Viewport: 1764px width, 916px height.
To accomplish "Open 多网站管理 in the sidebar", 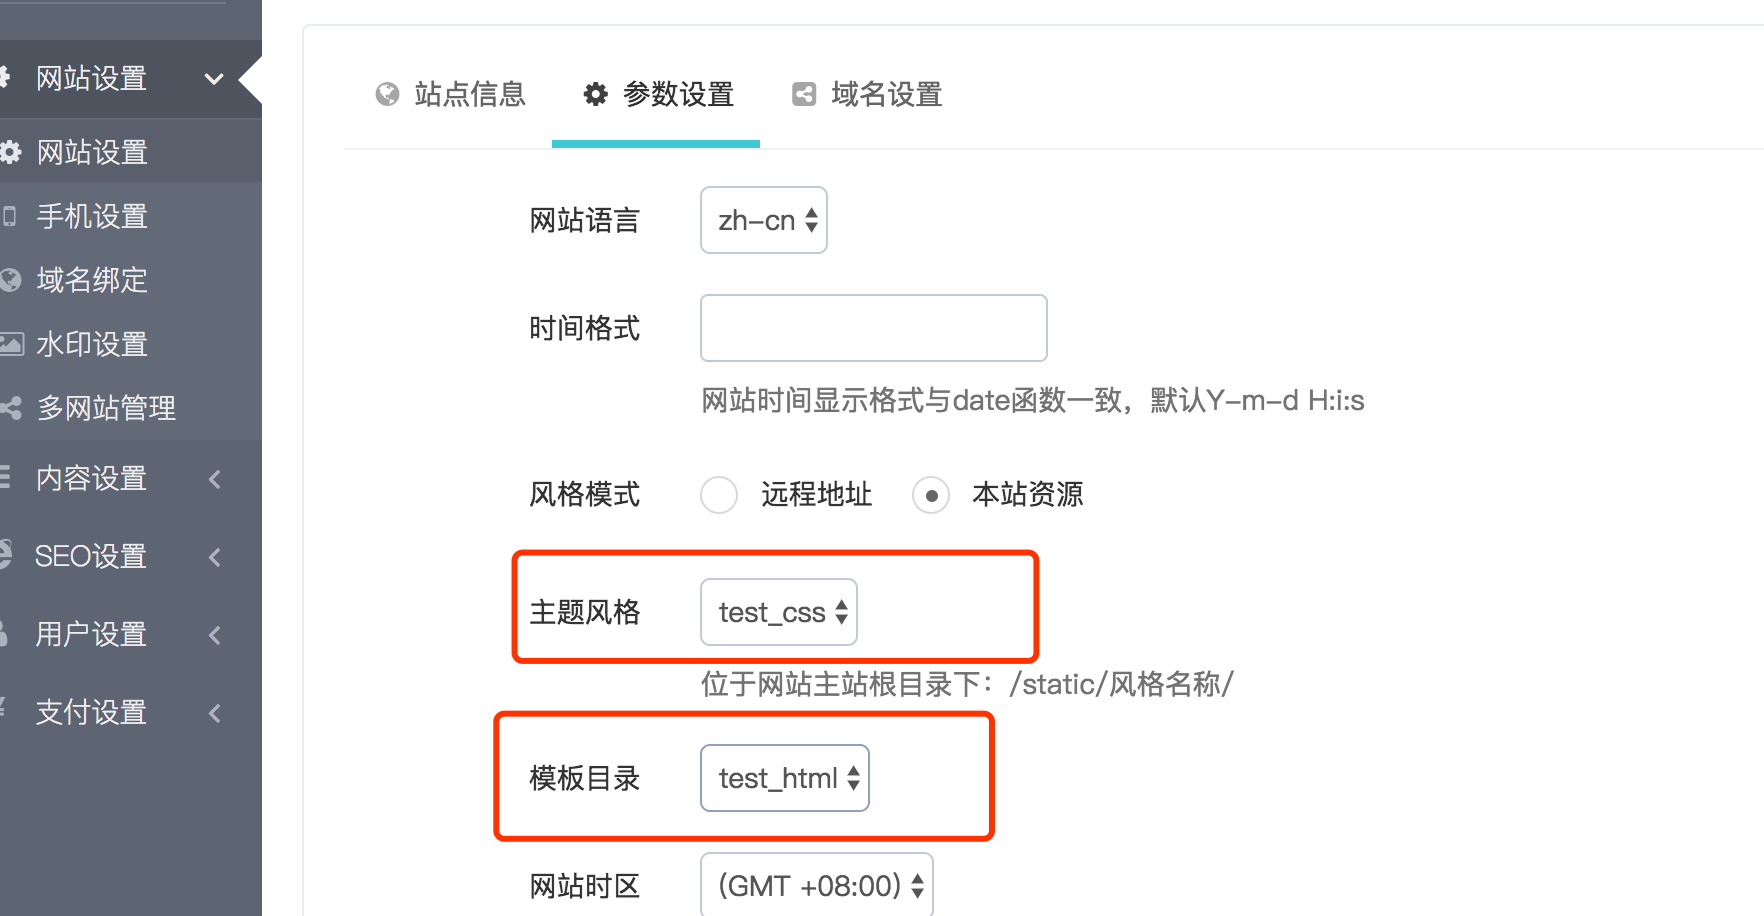I will pos(106,408).
